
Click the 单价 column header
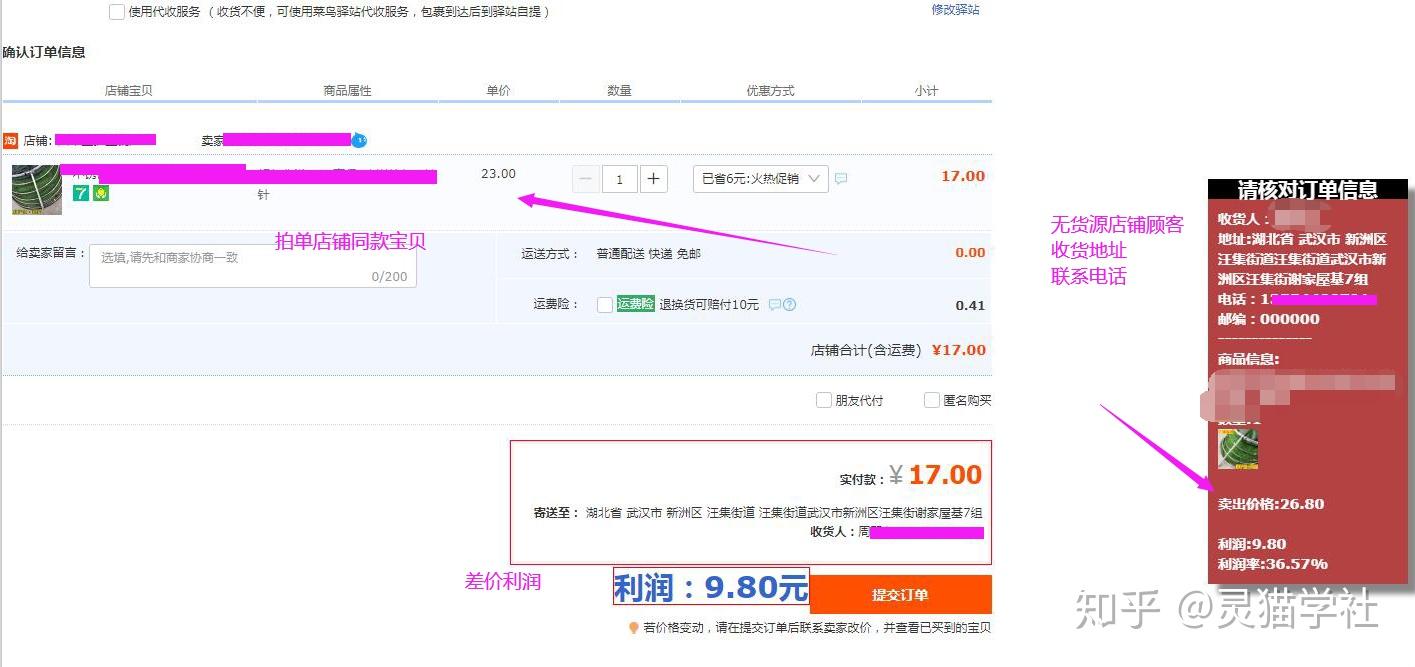click(499, 90)
